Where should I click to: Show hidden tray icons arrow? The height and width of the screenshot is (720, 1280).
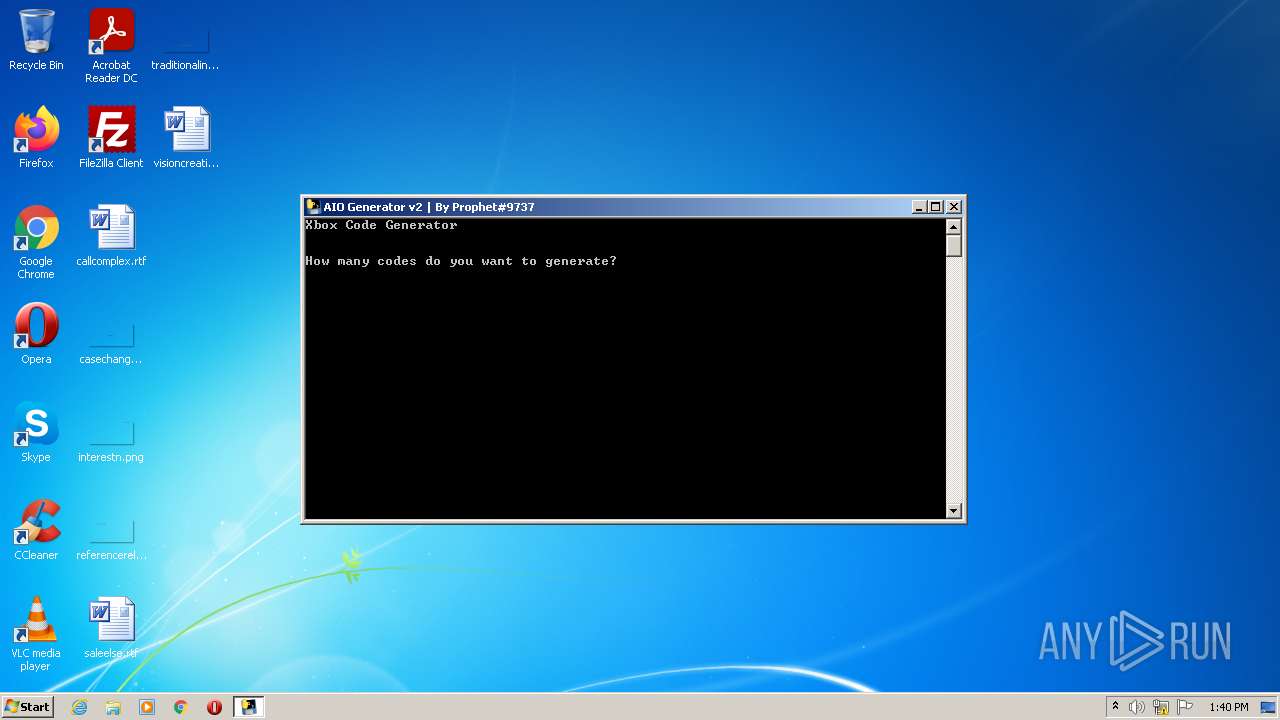coord(1115,707)
